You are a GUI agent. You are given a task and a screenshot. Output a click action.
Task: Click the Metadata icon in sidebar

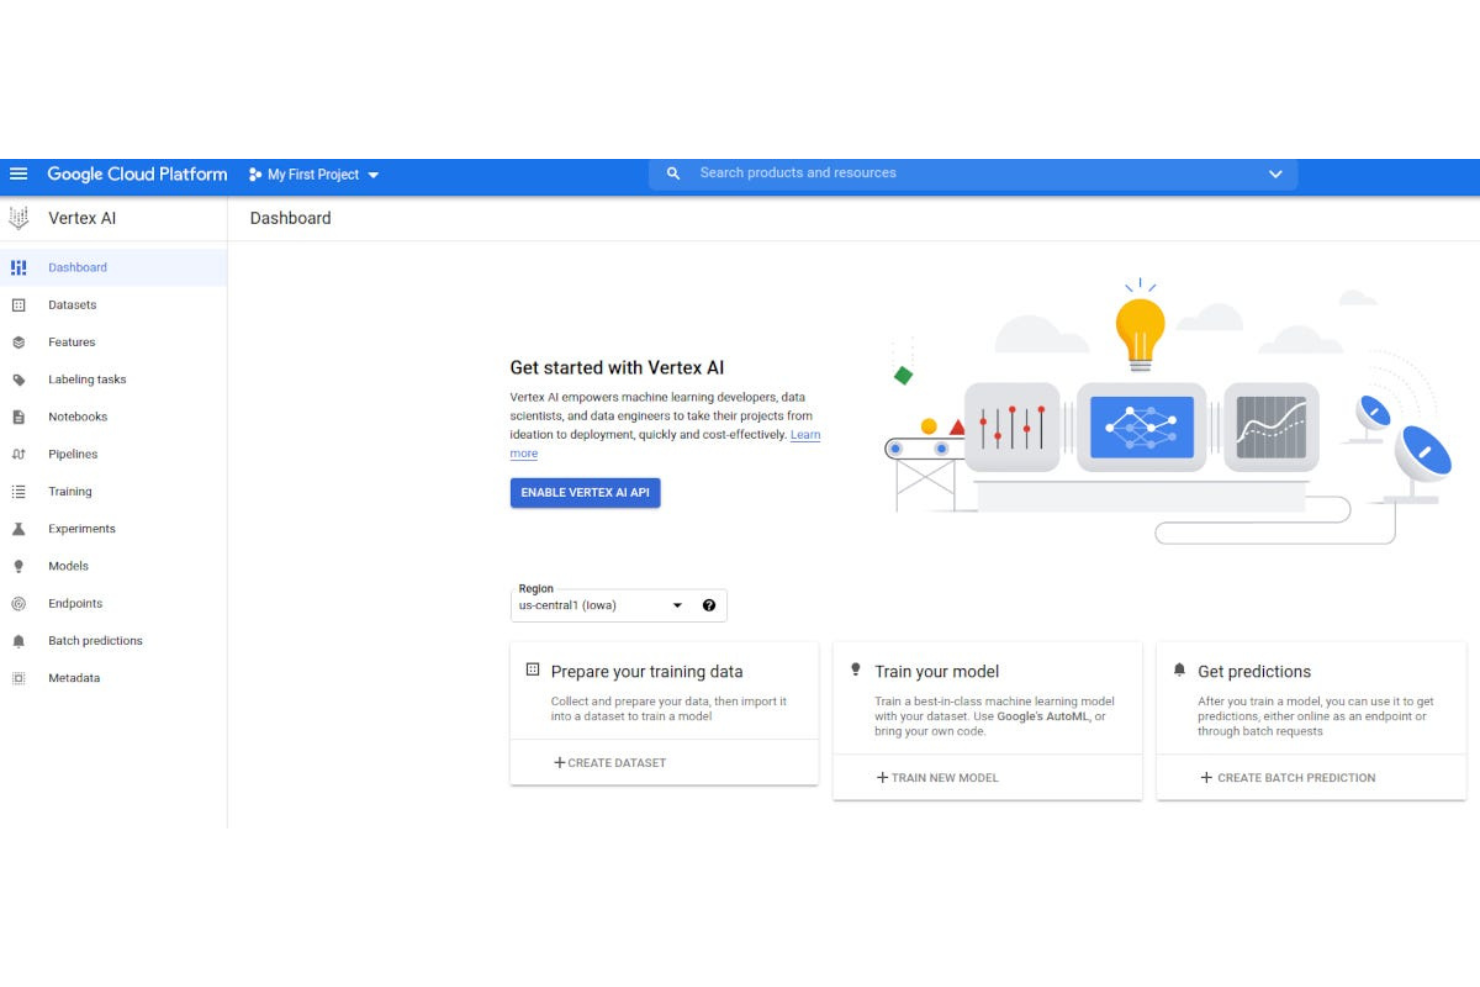click(x=18, y=678)
